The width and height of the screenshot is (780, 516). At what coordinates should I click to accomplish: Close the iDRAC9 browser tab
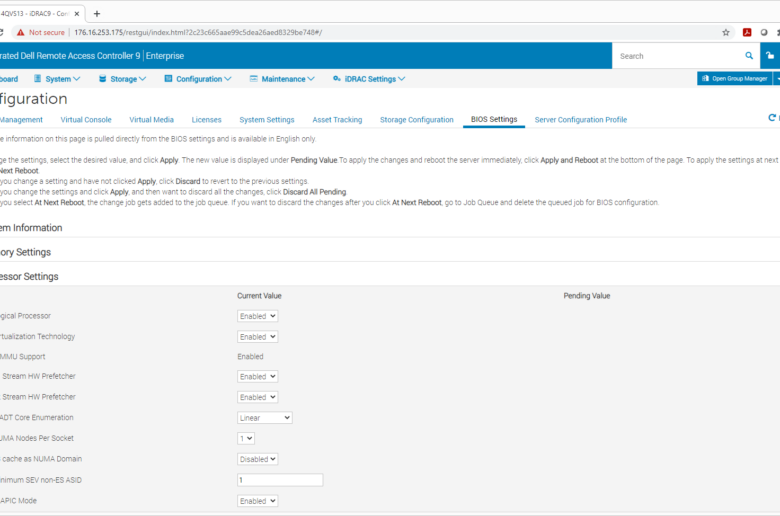77,14
